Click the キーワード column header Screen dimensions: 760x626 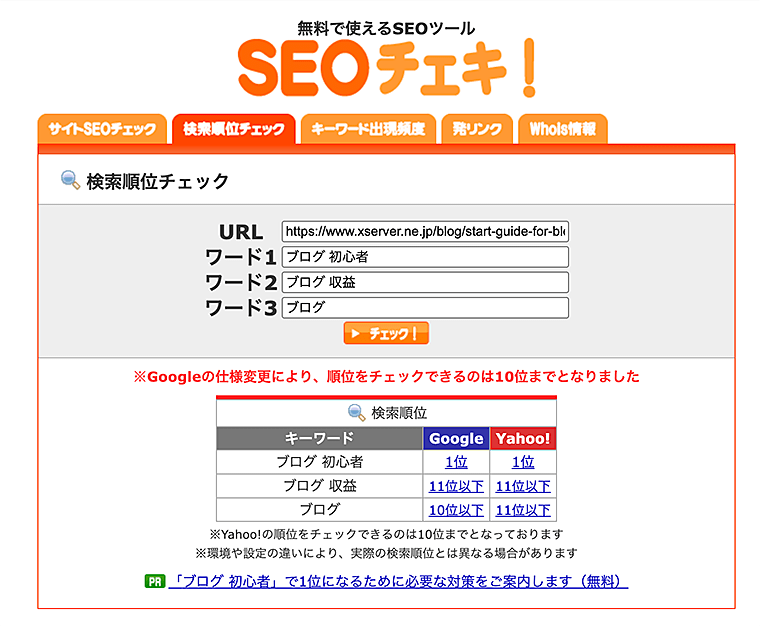pyautogui.click(x=319, y=438)
